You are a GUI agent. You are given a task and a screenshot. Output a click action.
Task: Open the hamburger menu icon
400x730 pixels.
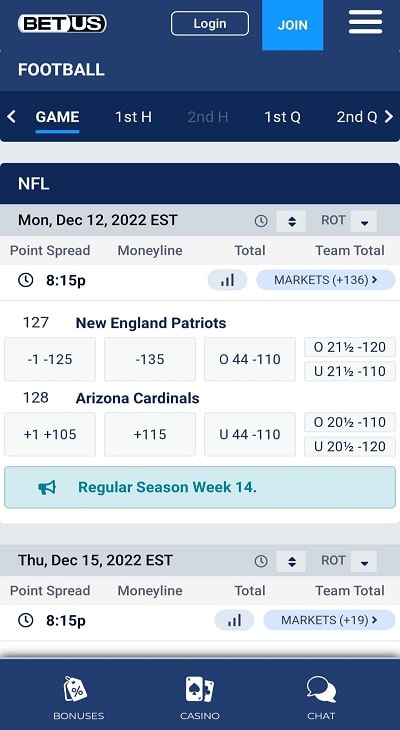click(366, 22)
